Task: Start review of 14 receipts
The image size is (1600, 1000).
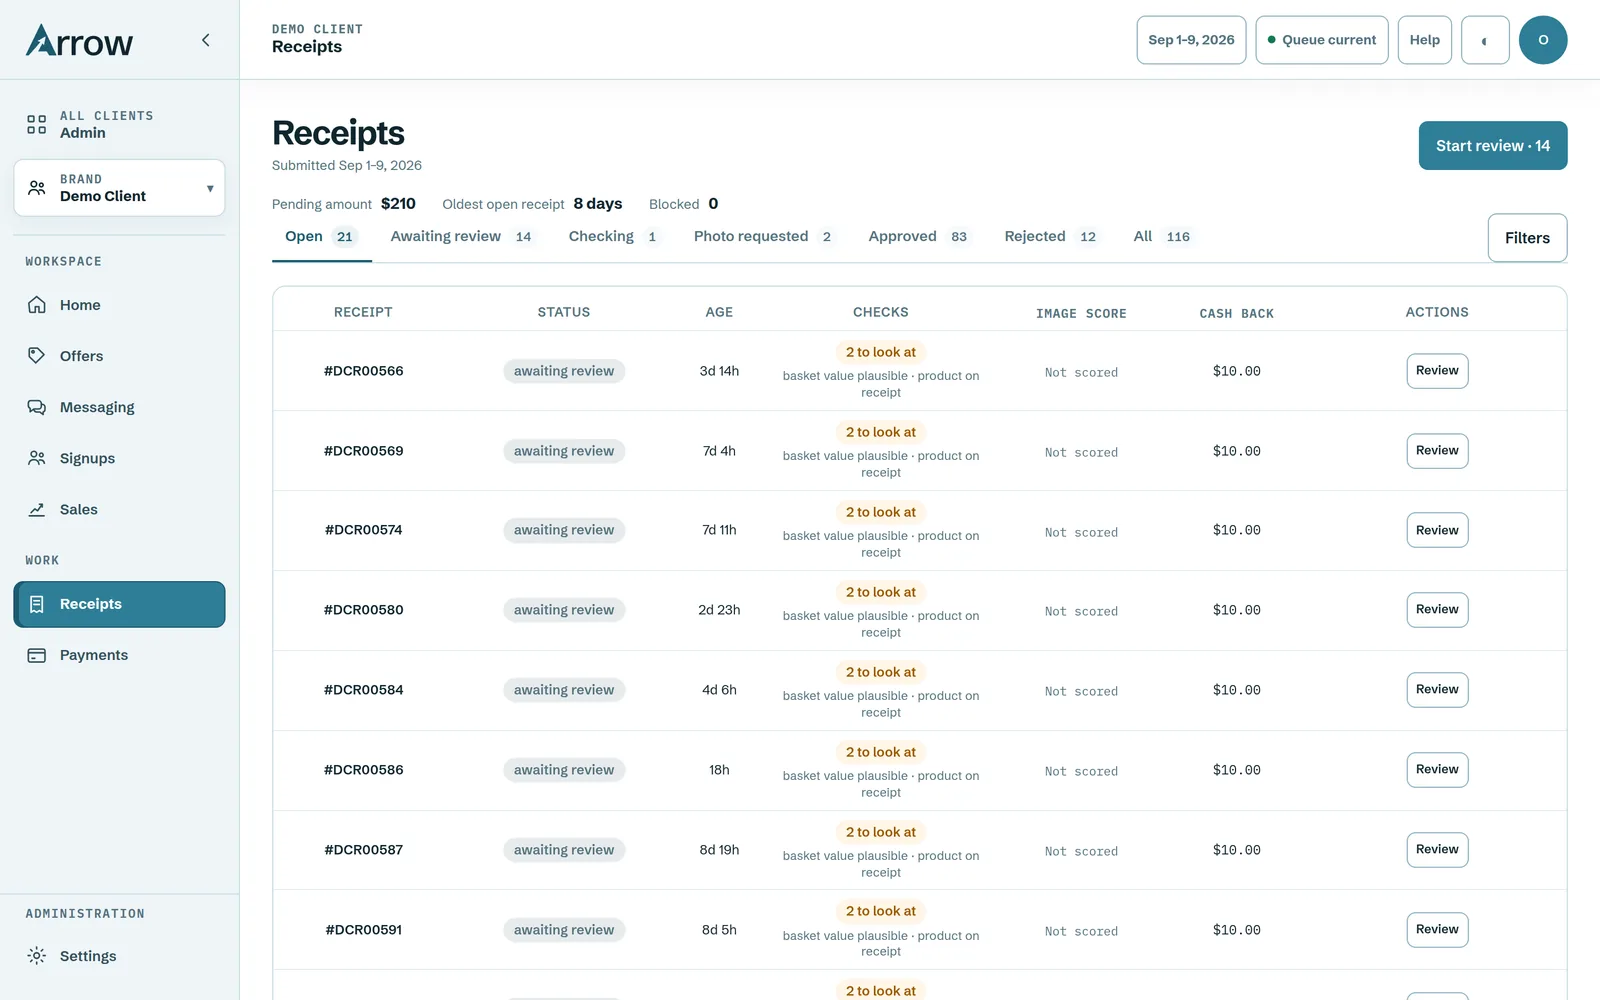Action: [1492, 146]
